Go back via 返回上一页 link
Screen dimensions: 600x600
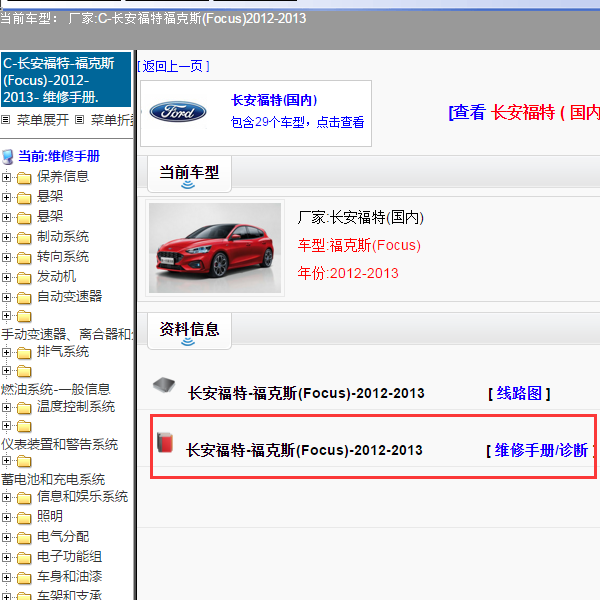(173, 66)
